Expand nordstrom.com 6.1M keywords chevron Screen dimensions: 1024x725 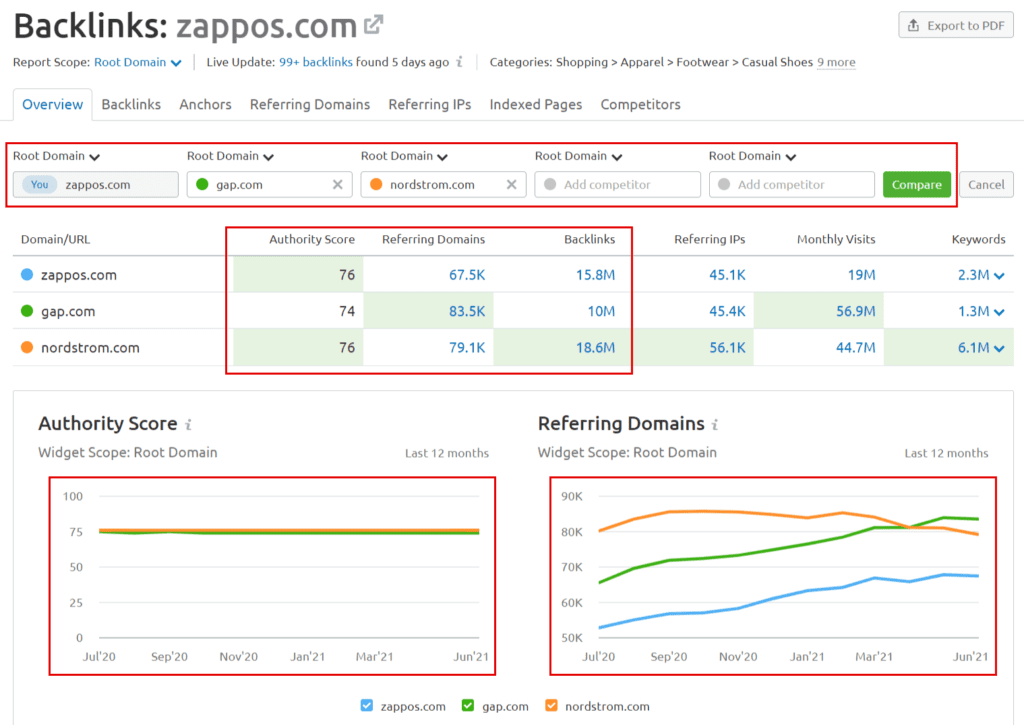[999, 349]
